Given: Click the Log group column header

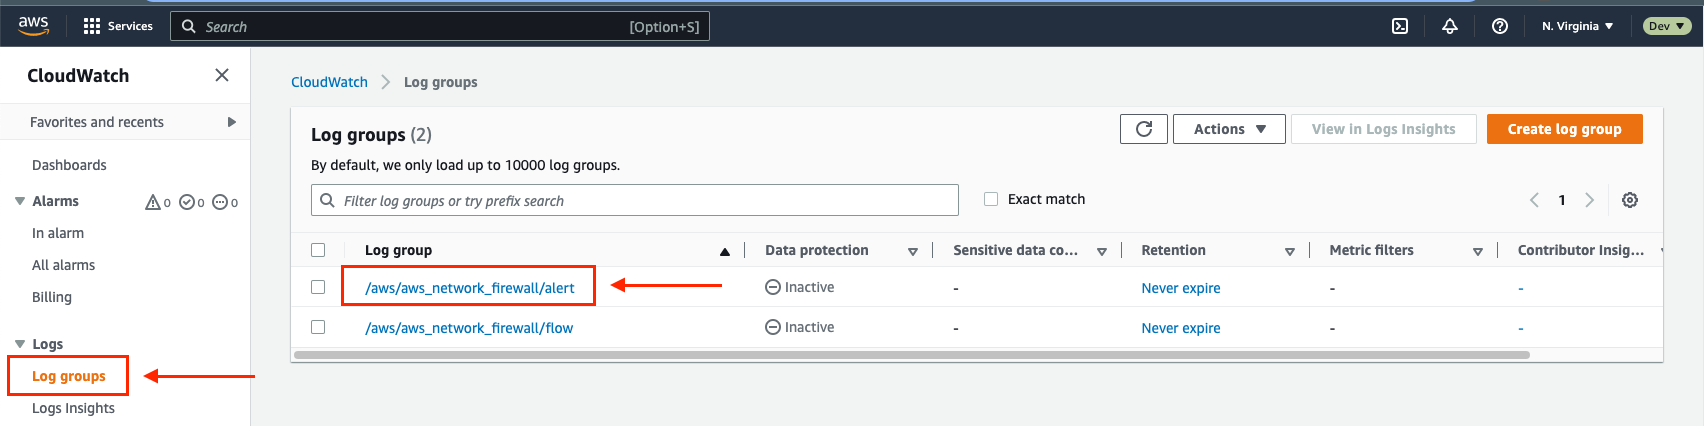Looking at the screenshot, I should coord(398,250).
